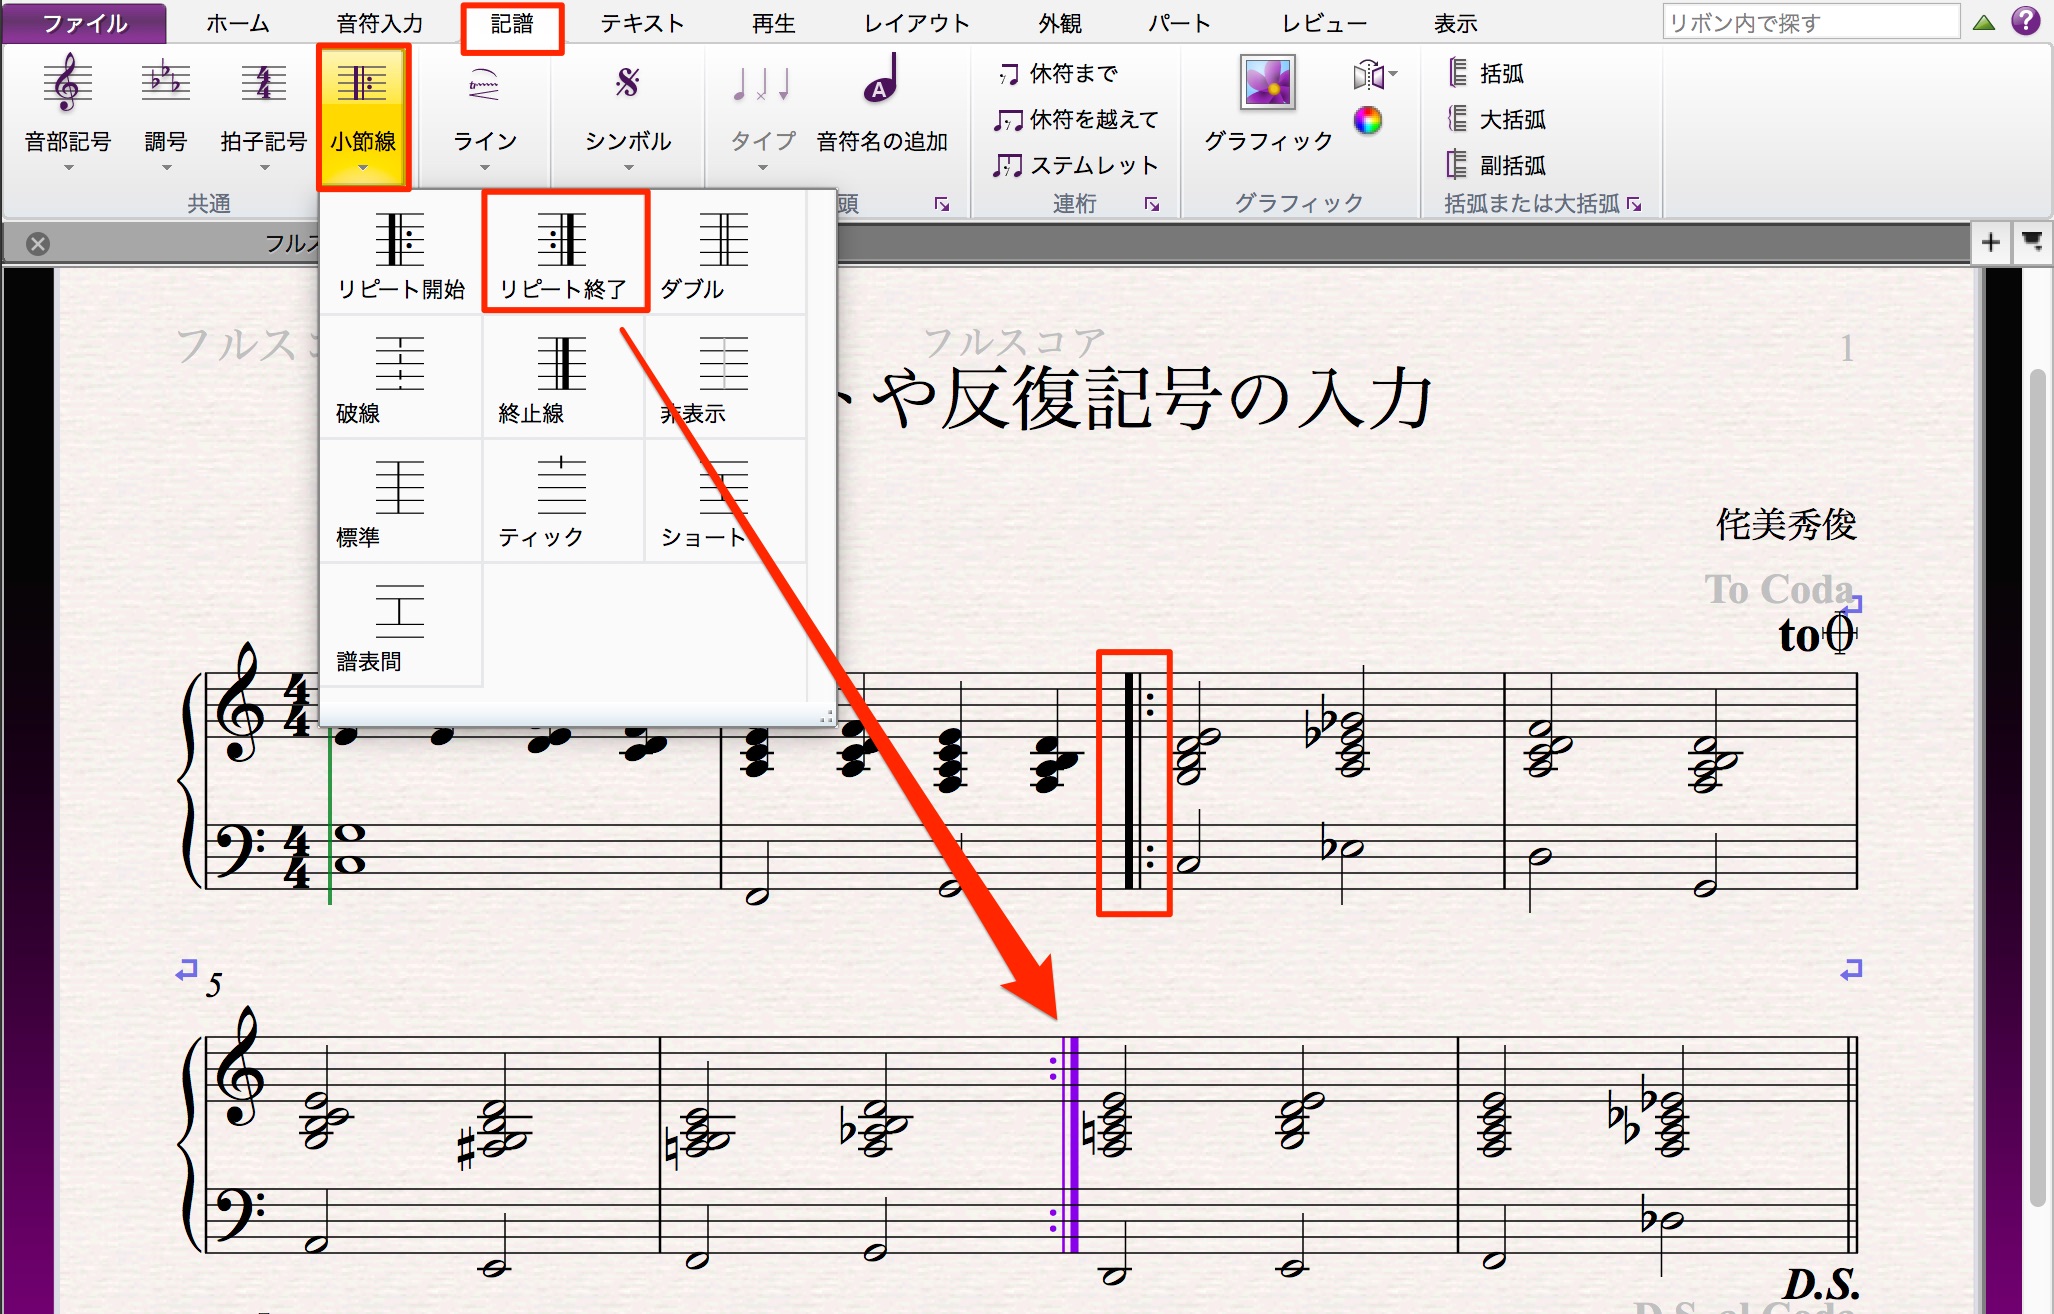
Task: Open the 音部記号 clef dropdown
Action: (x=68, y=112)
